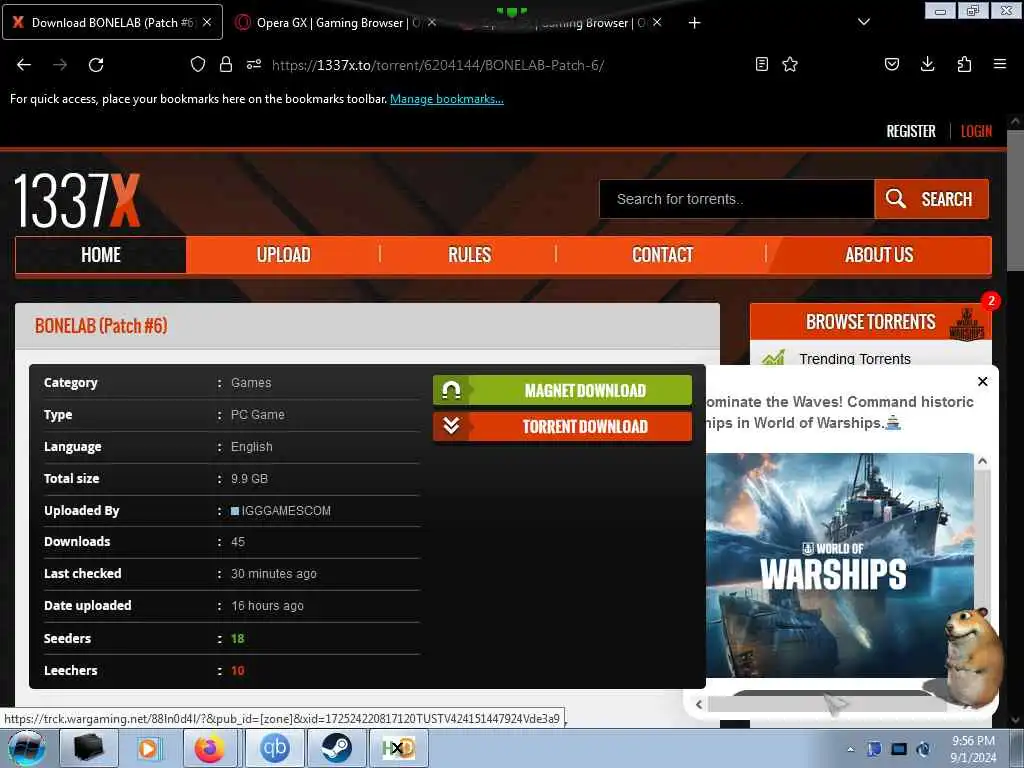Expand the list all tabs chevron
The height and width of the screenshot is (768, 1024).
863,22
